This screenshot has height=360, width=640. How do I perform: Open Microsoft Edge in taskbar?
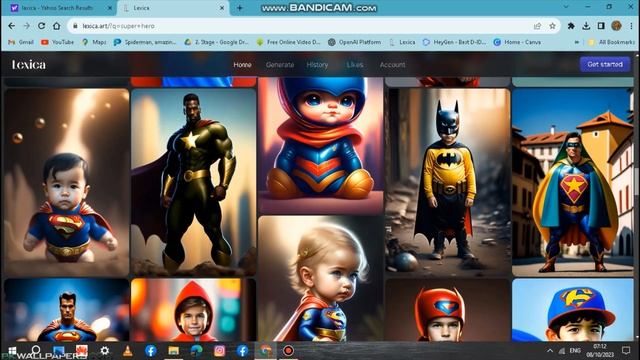pos(196,351)
